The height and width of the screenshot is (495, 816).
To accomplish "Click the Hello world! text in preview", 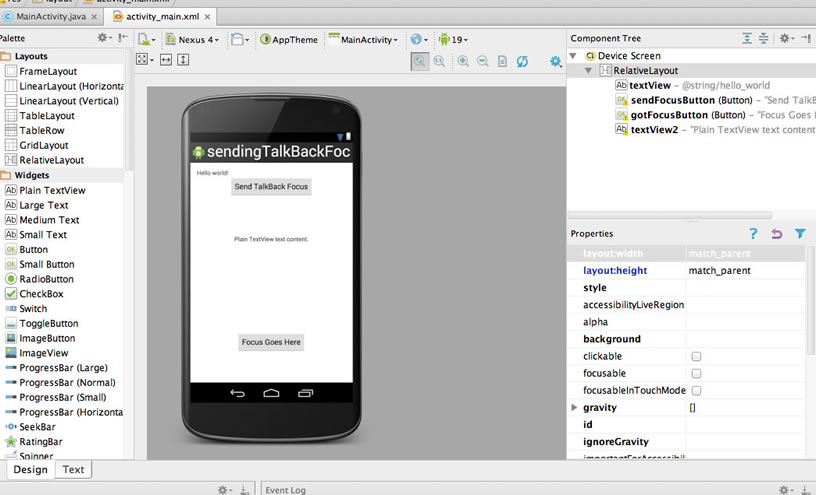I will [212, 173].
